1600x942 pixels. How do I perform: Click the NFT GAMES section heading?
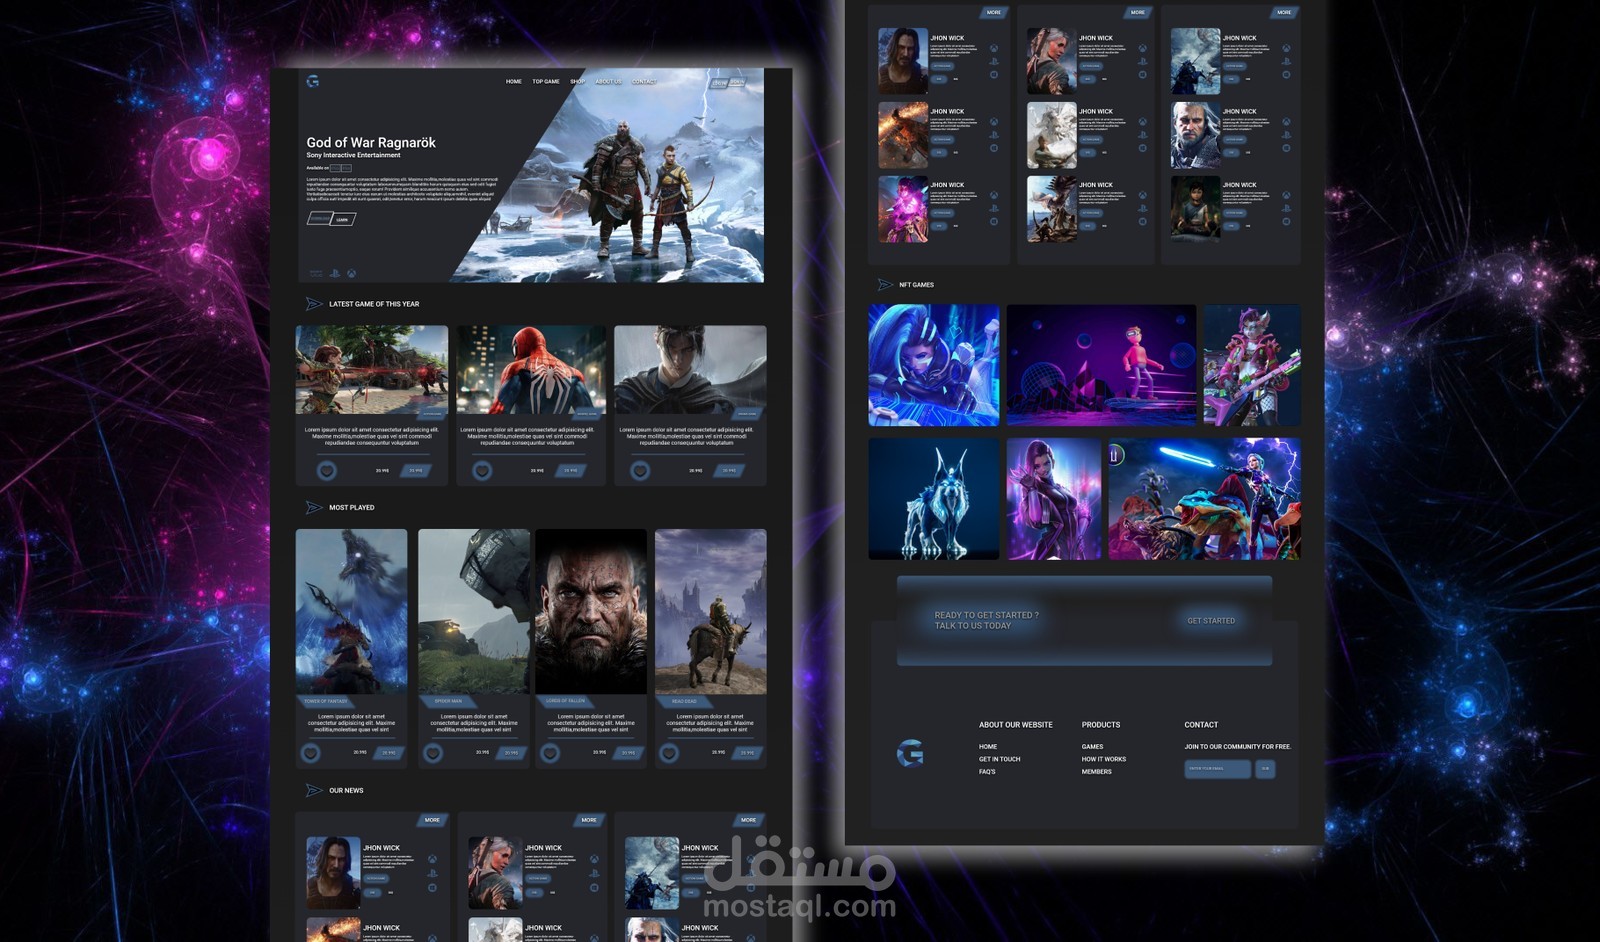point(916,285)
